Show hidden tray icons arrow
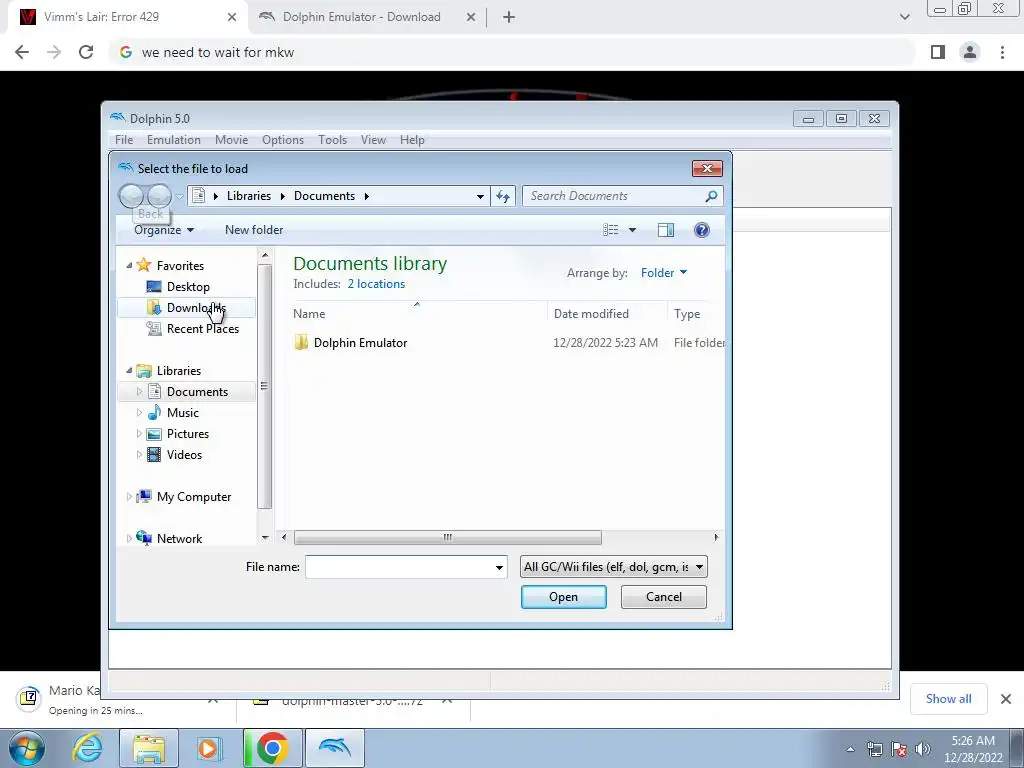 click(850, 749)
